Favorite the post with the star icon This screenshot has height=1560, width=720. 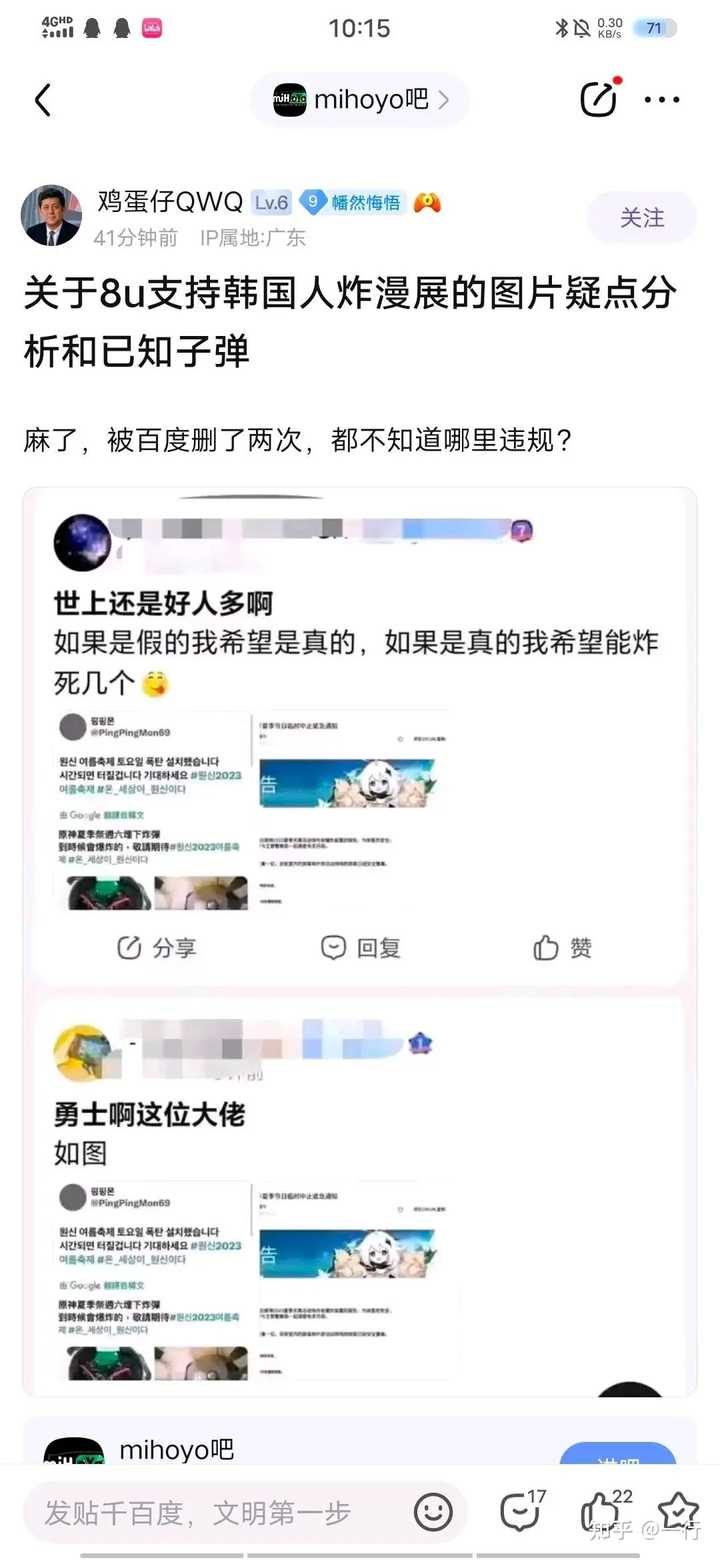pyautogui.click(x=678, y=1511)
